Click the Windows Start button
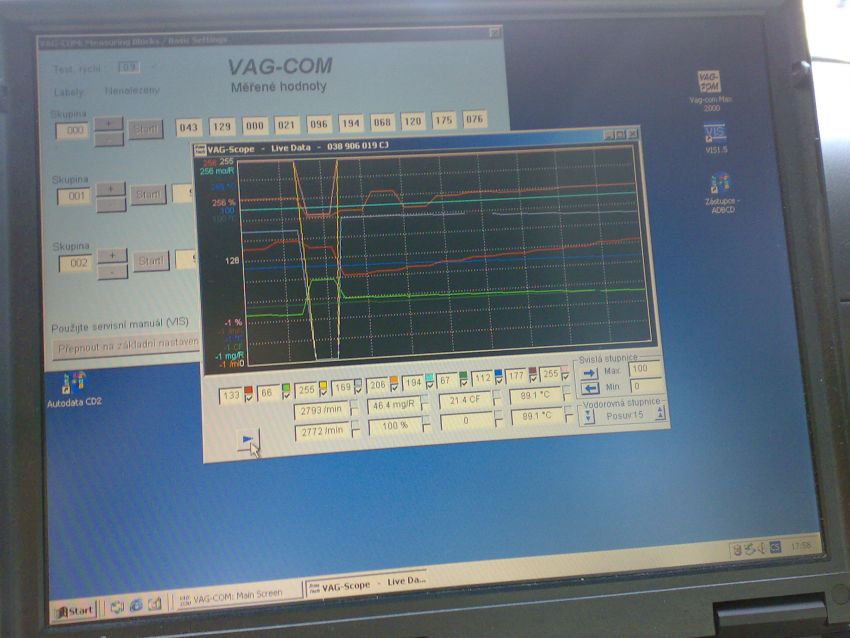The height and width of the screenshot is (638, 850). coord(75,611)
